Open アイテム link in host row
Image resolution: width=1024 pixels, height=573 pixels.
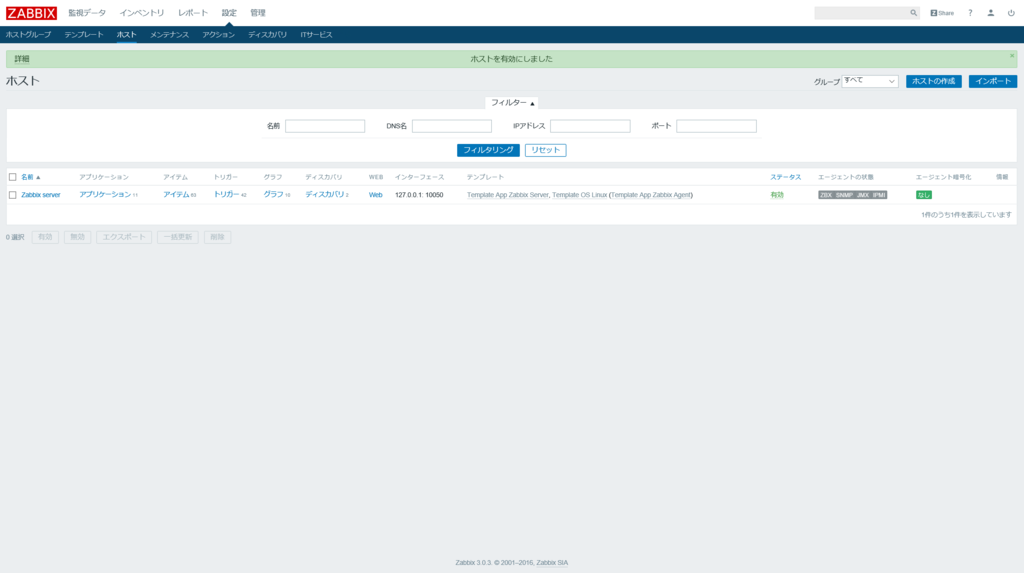click(176, 195)
